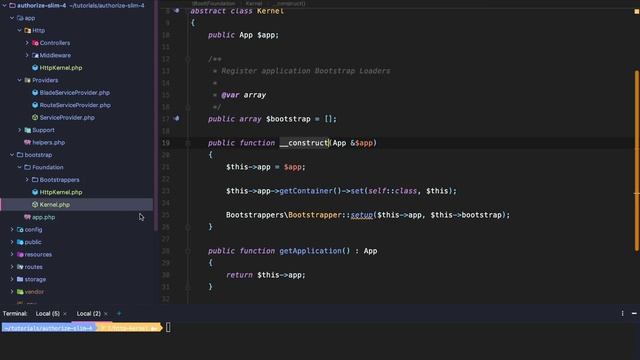Collapse the Providers folder chevron
Image resolution: width=640 pixels, height=360 pixels.
pyautogui.click(x=19, y=80)
